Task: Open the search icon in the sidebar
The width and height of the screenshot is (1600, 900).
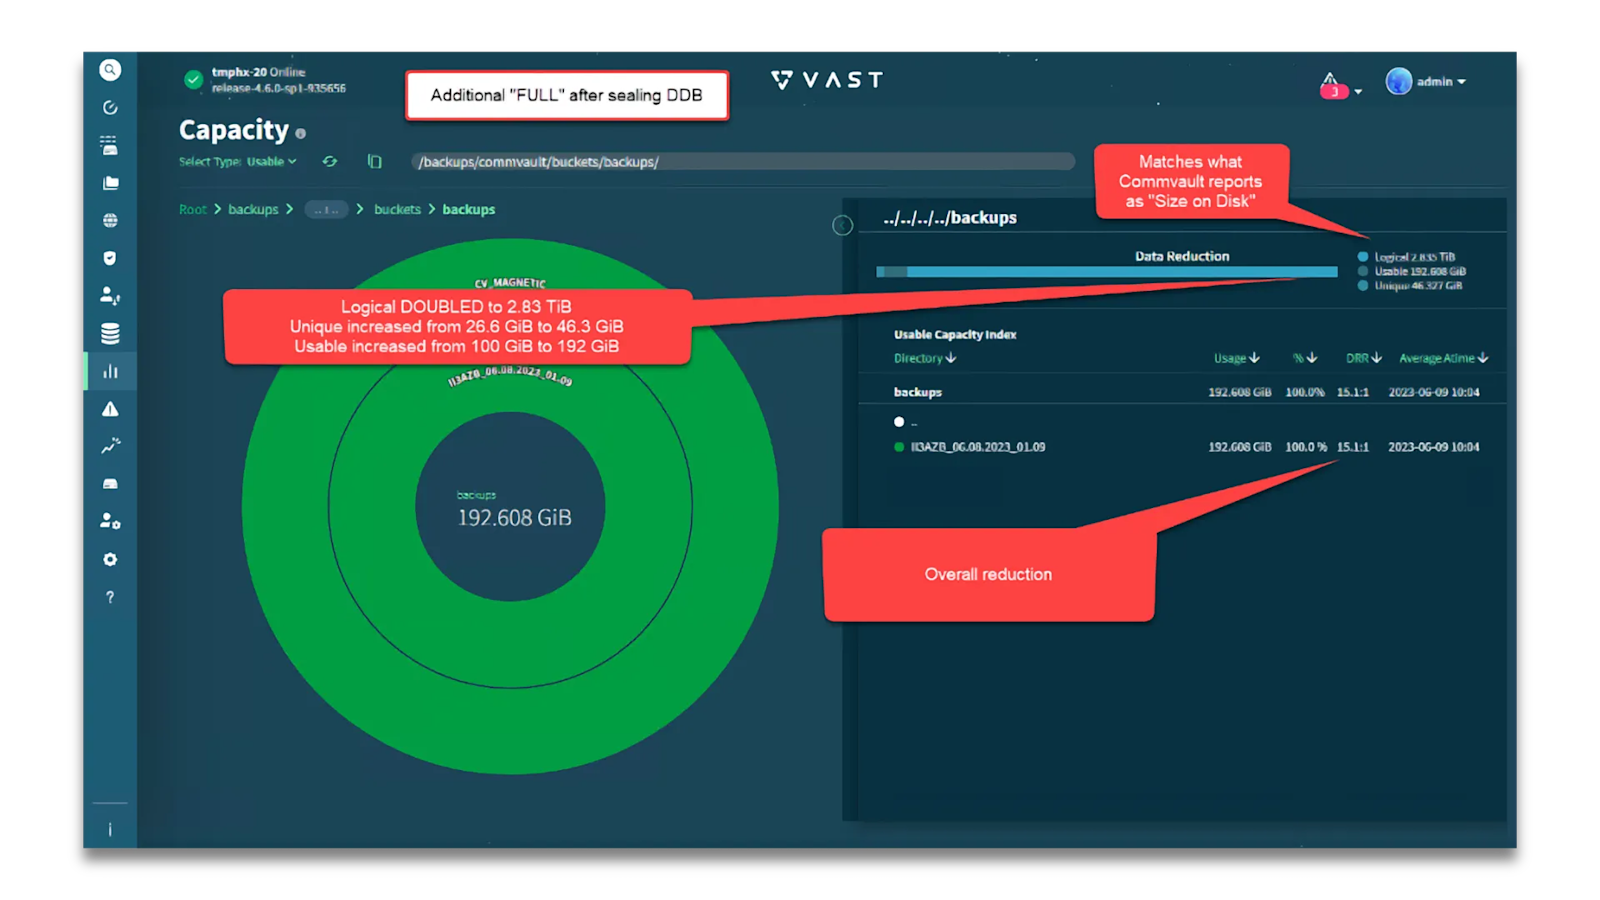Action: (110, 70)
